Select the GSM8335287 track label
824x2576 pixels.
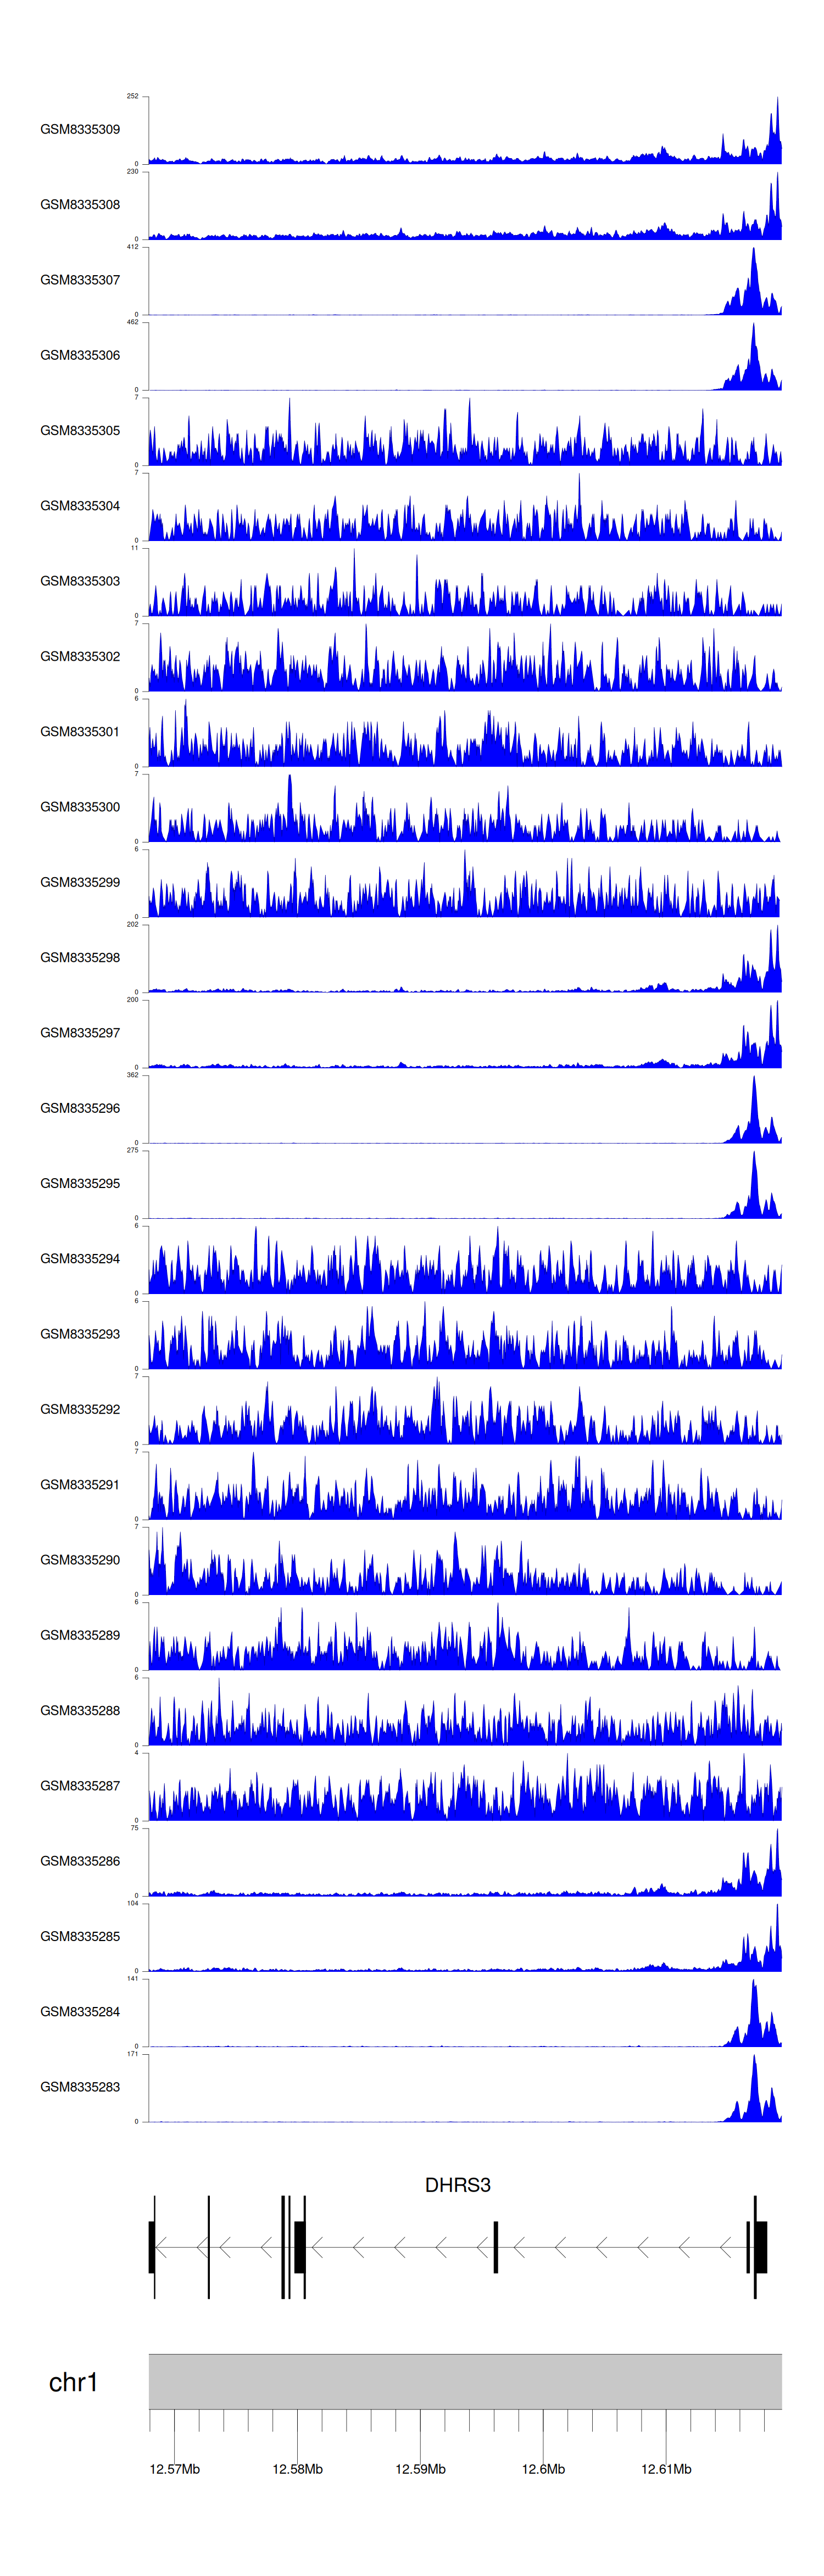click(x=80, y=1786)
